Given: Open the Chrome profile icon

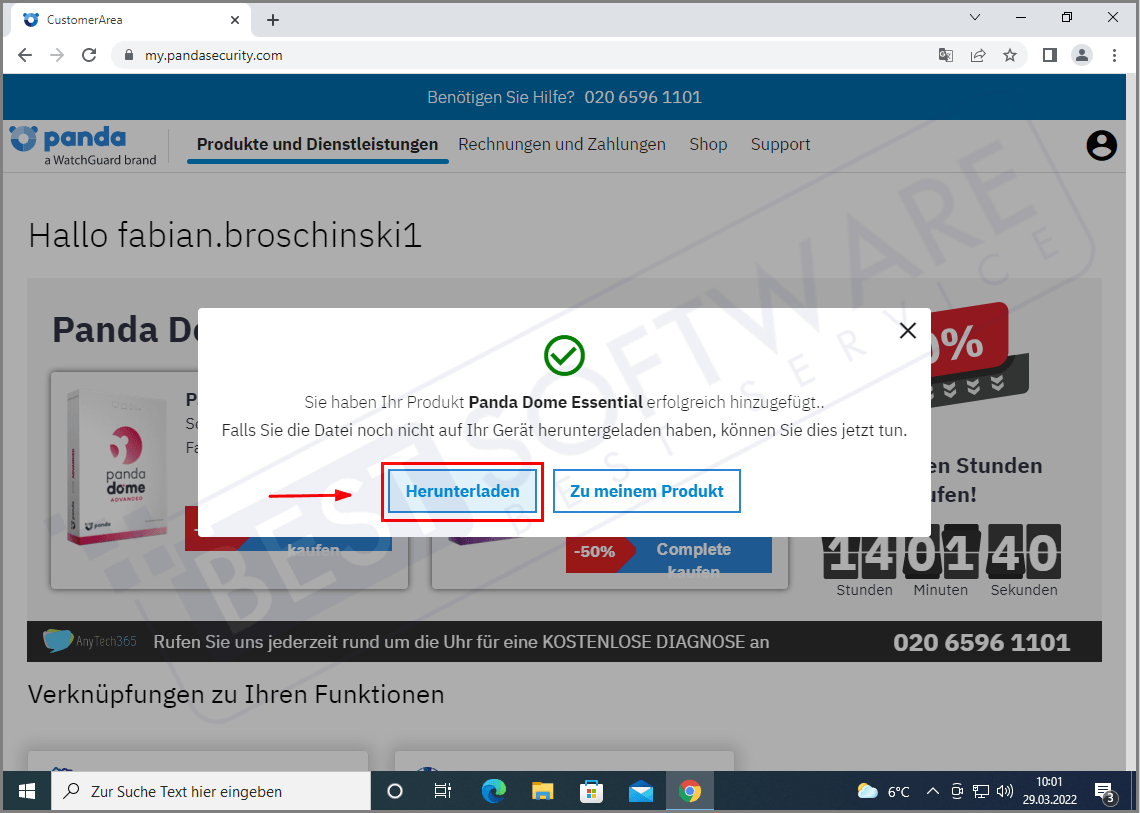Looking at the screenshot, I should tap(1082, 55).
